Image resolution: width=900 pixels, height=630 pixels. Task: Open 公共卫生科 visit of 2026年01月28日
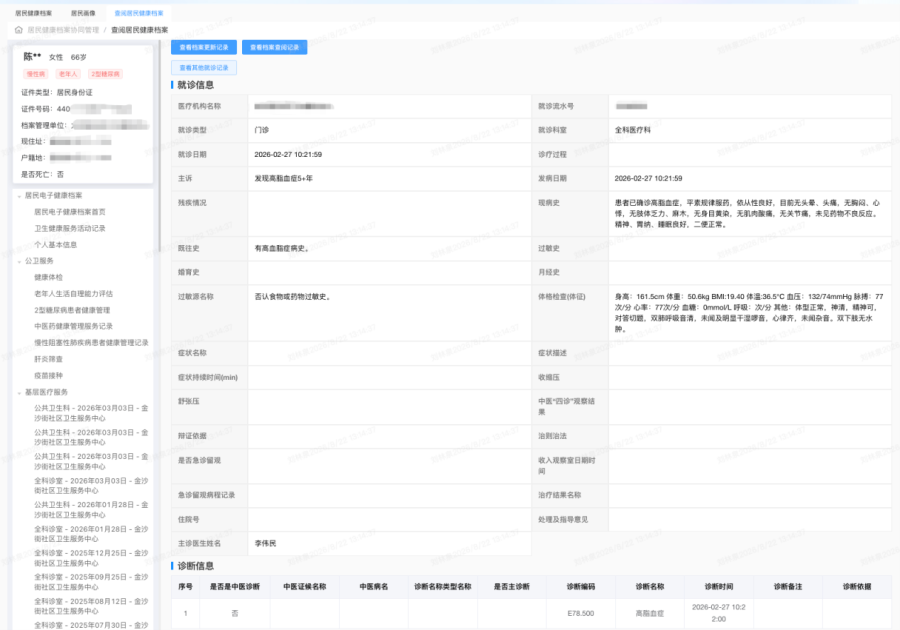(91, 510)
